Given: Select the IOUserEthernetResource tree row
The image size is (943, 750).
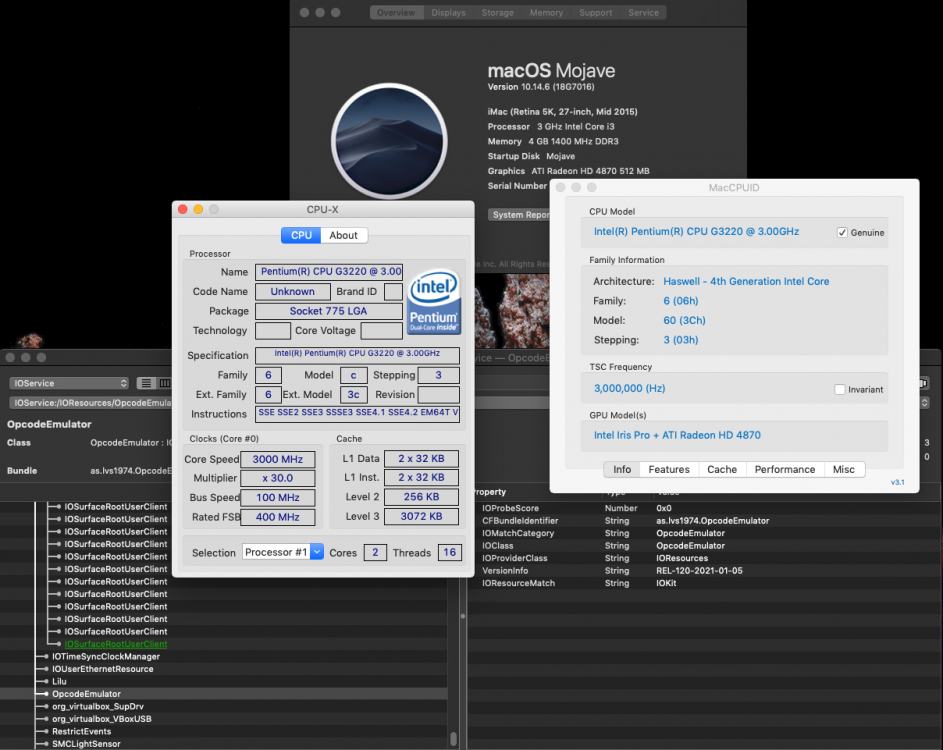Looking at the screenshot, I should point(224,669).
